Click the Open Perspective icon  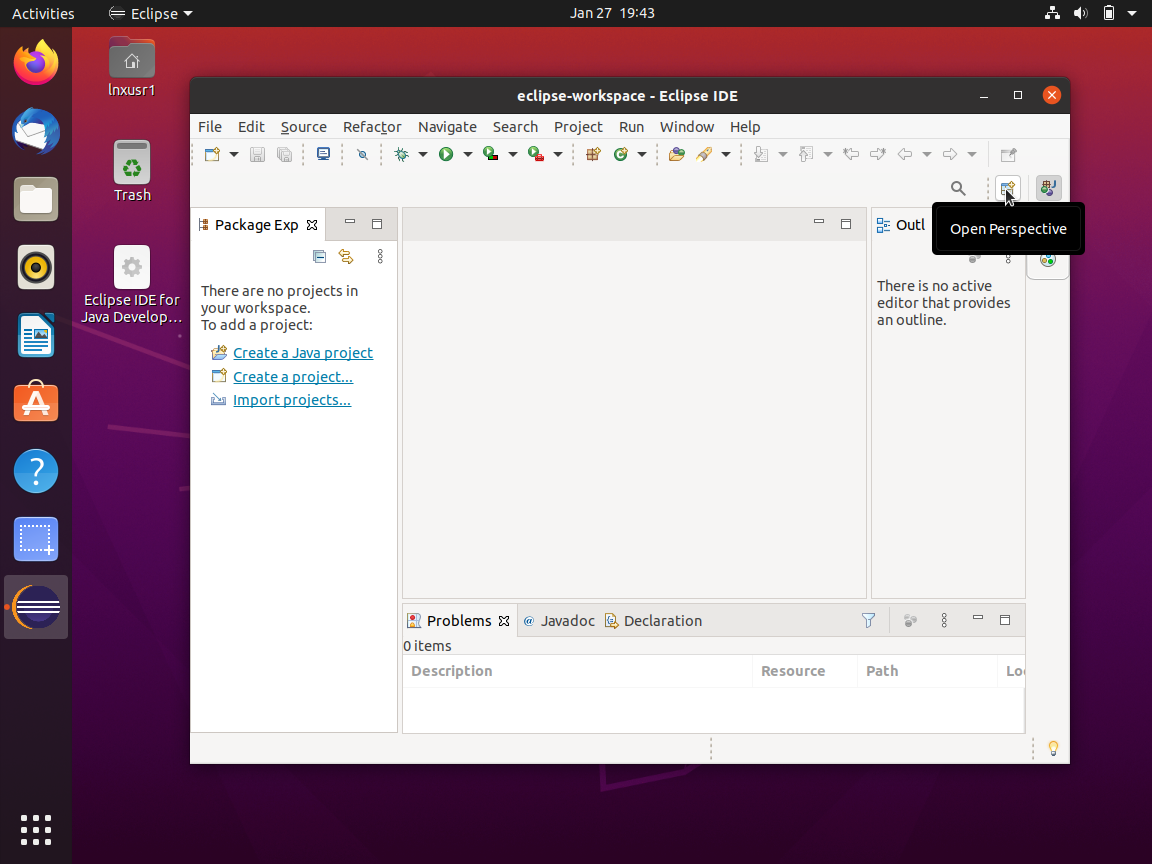1008,188
